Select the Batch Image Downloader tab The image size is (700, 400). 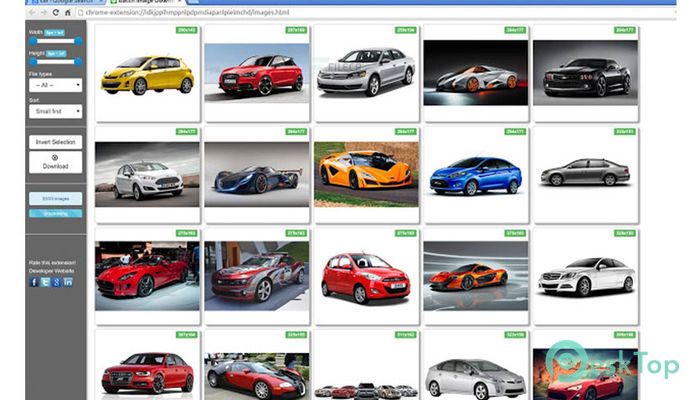click(x=145, y=2)
